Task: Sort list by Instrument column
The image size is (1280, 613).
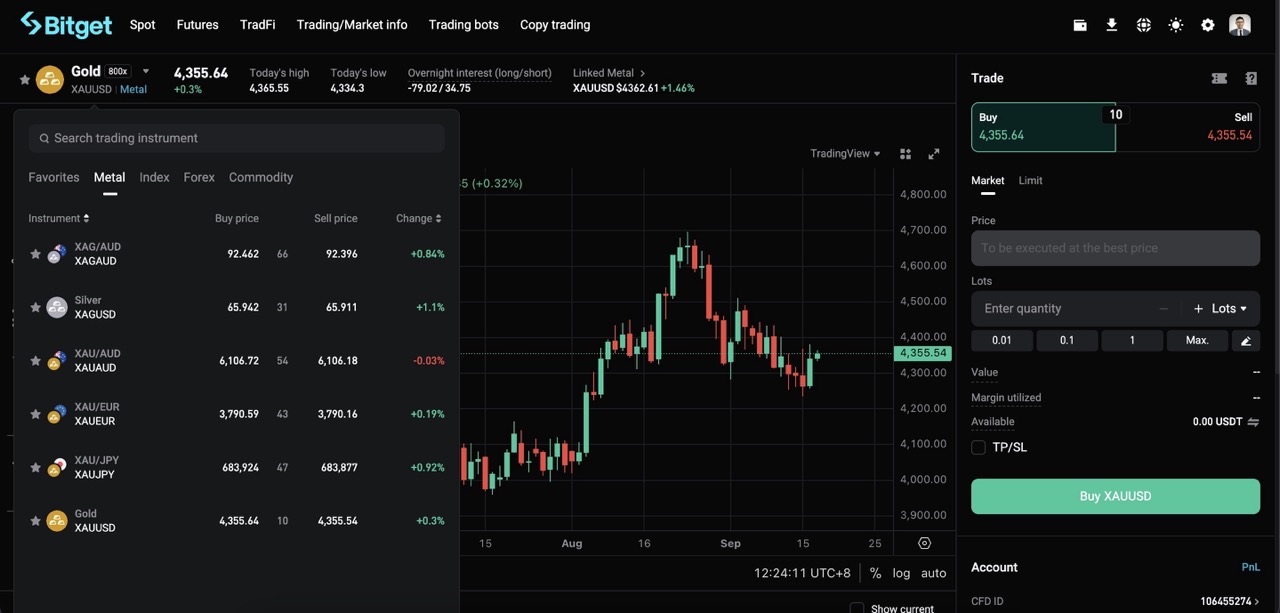Action: [x=59, y=218]
